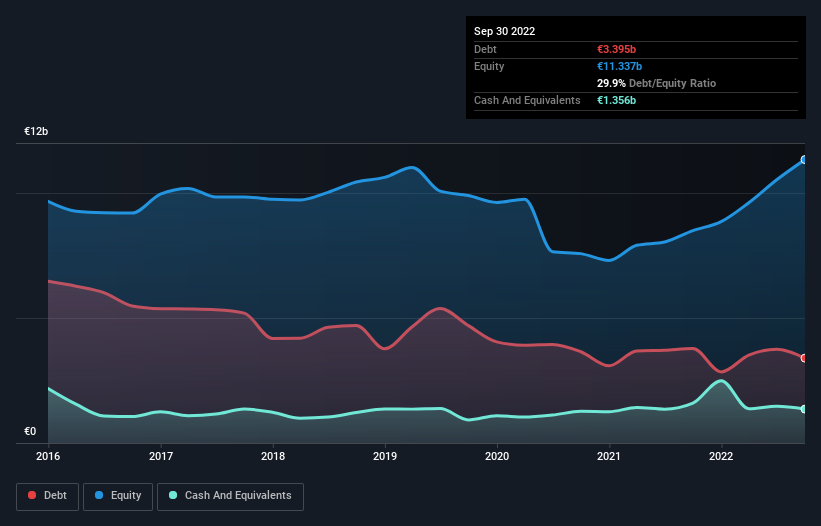This screenshot has width=821, height=526.
Task: Click the €3.395b debt value
Action: pyautogui.click(x=616, y=49)
